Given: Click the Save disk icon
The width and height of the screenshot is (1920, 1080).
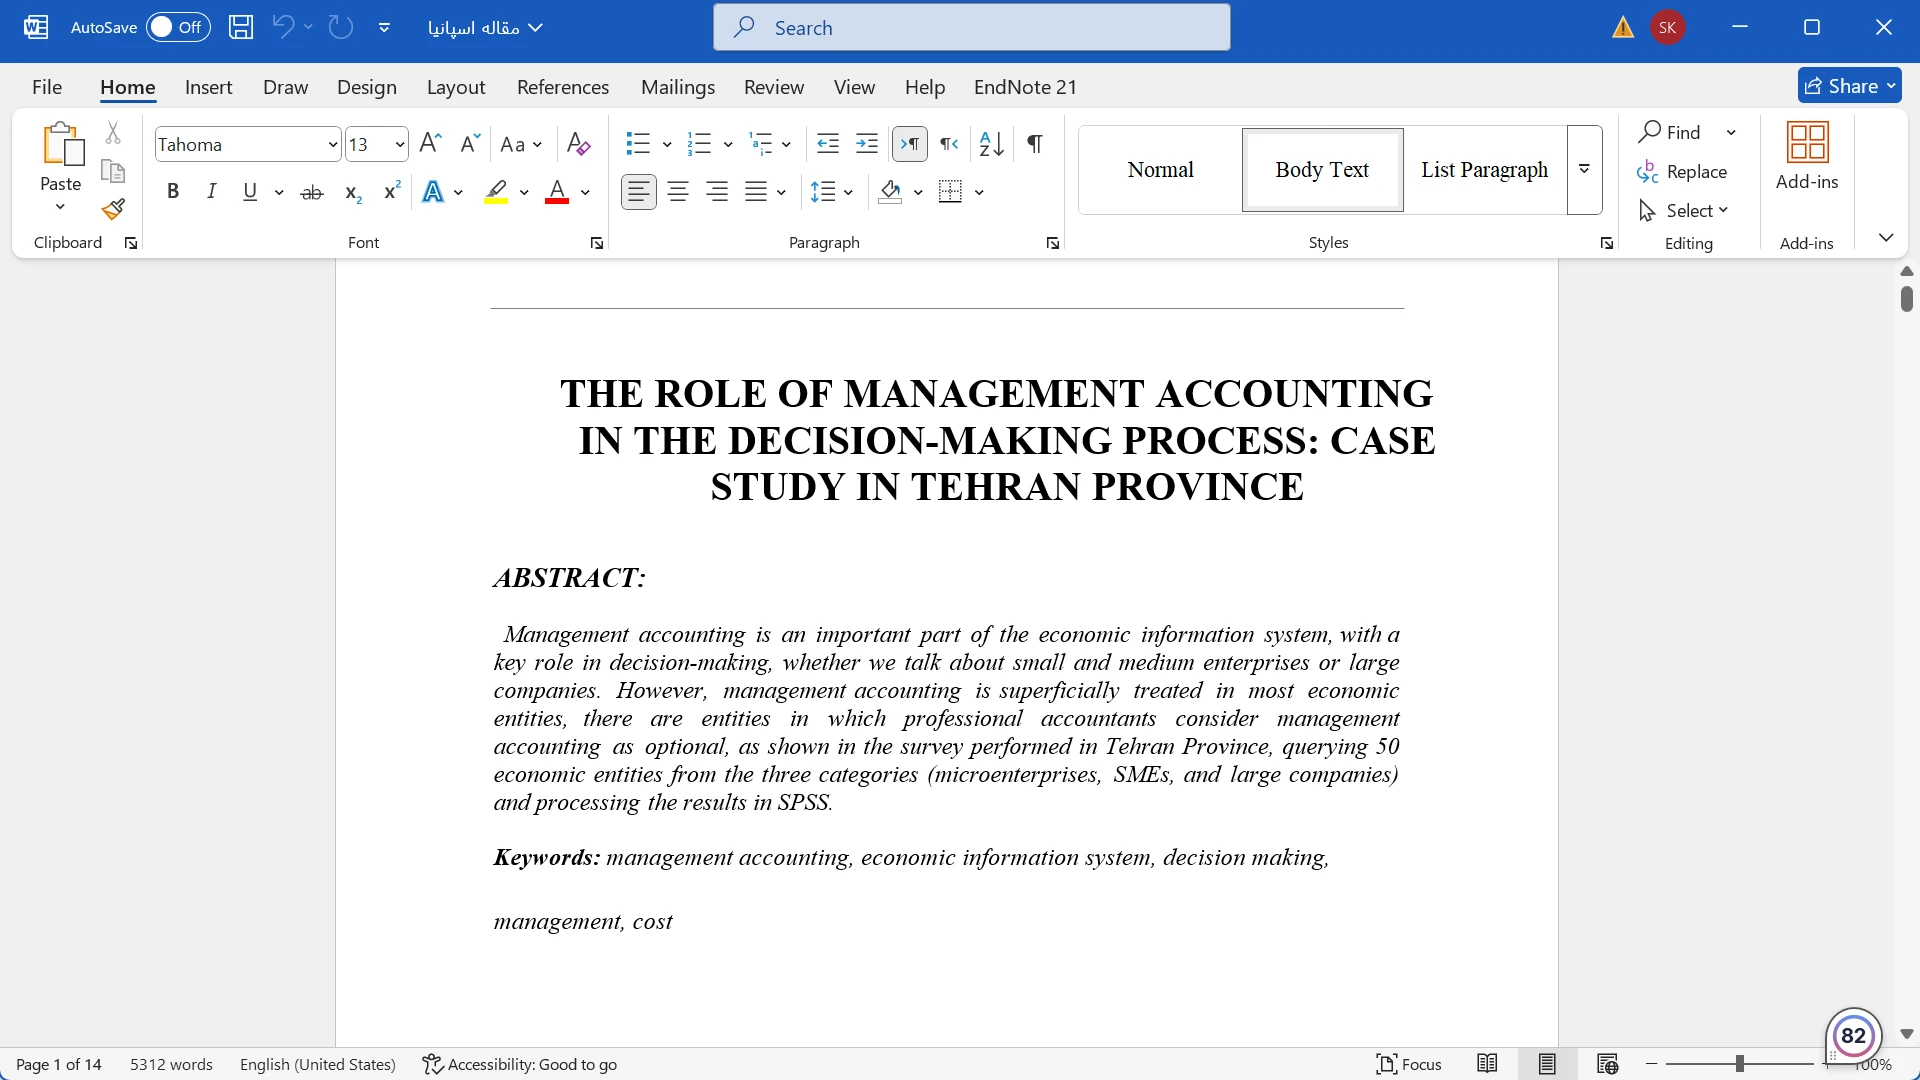Looking at the screenshot, I should coord(241,27).
